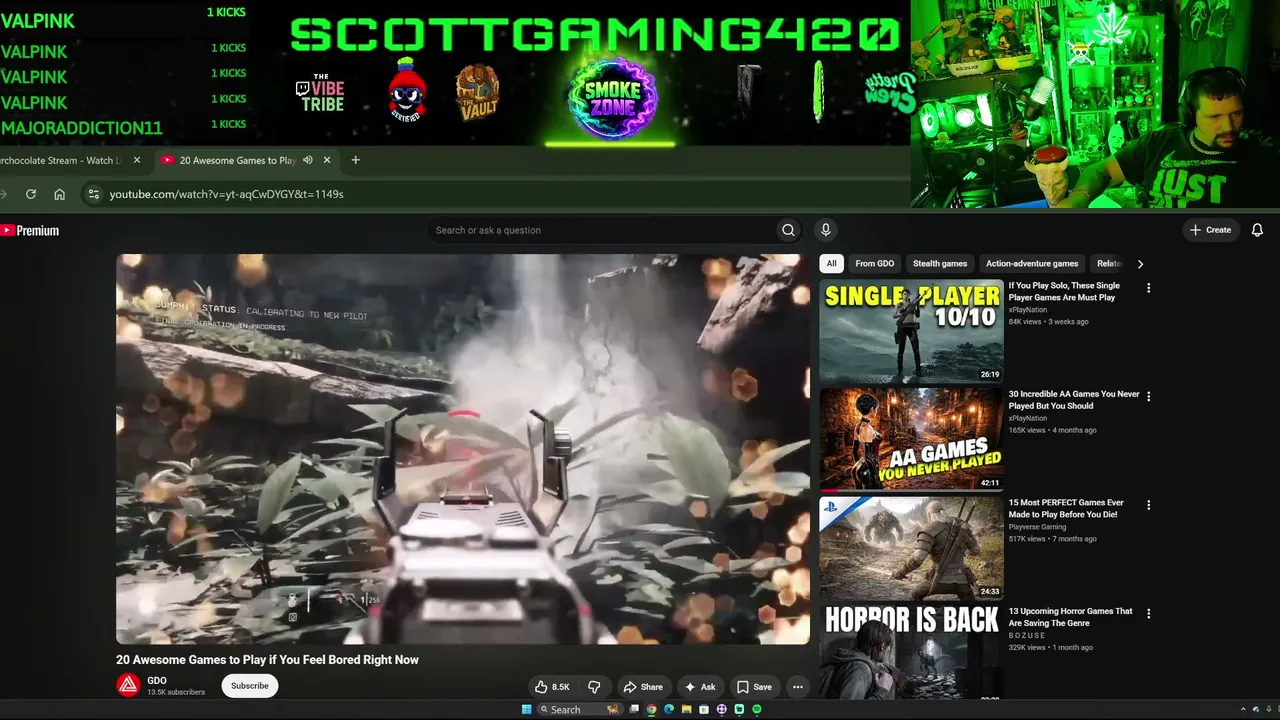
Task: Visit Playverse Gaming channel link
Action: 1037,527
